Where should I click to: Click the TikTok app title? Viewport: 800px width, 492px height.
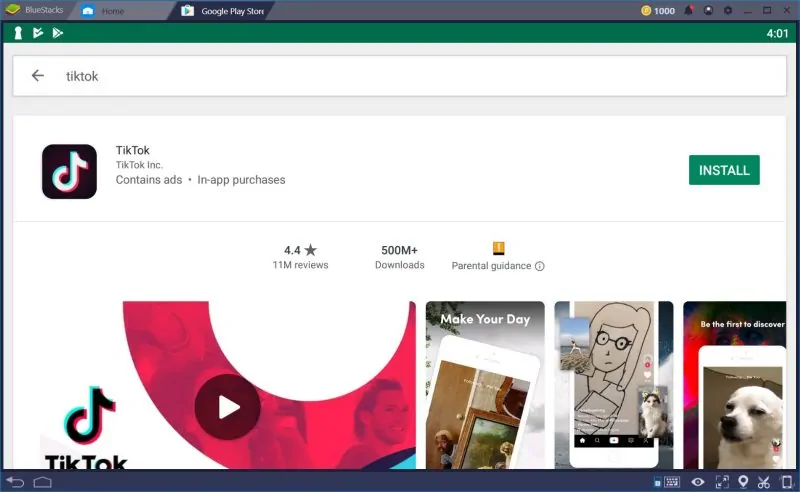133,150
